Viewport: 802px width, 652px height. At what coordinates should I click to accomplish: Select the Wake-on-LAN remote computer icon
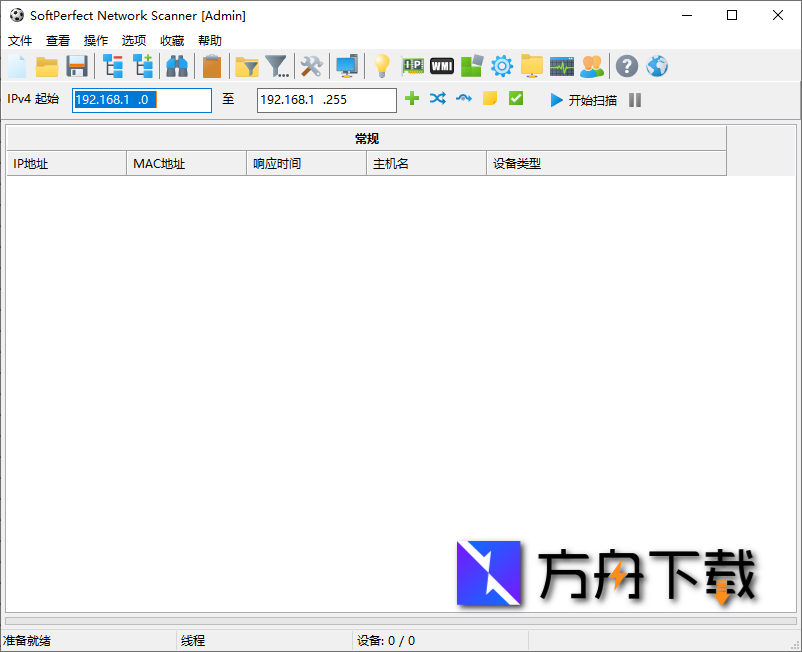(347, 65)
